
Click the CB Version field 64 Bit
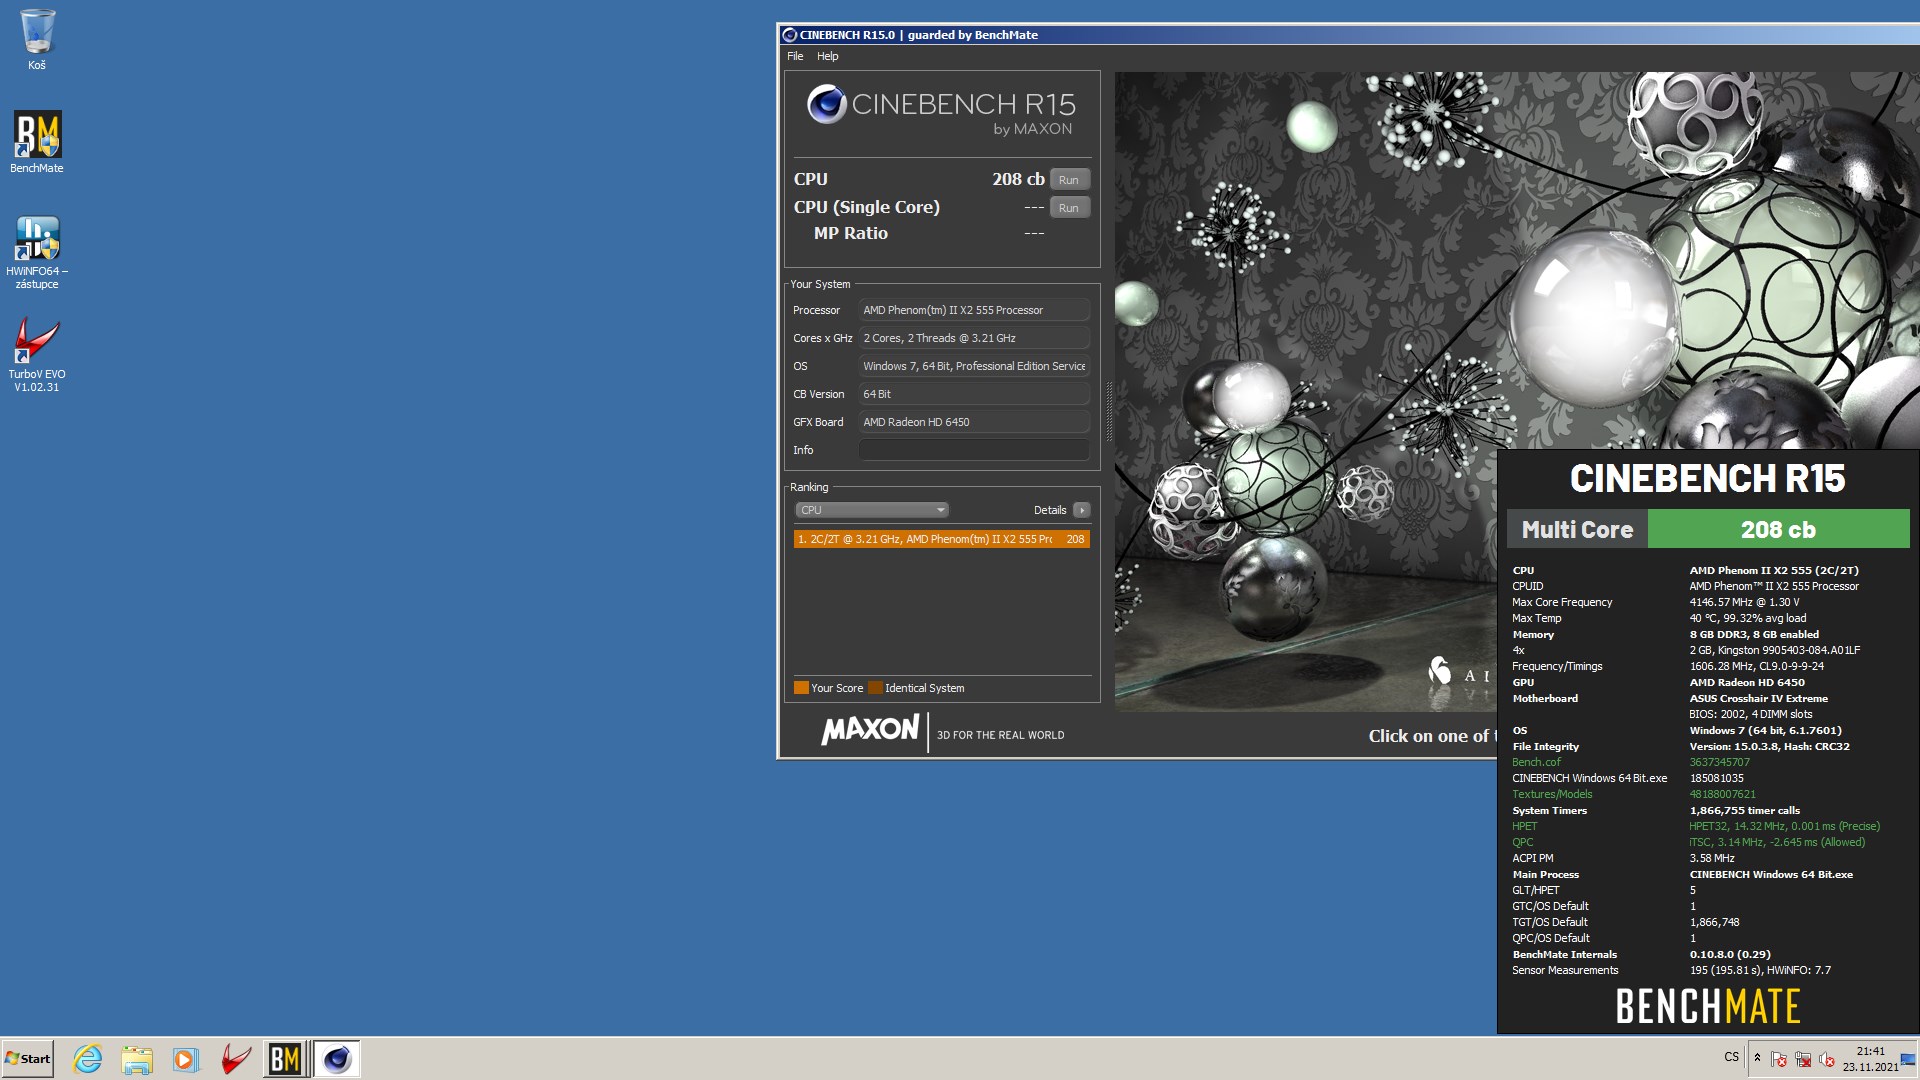[x=974, y=394]
